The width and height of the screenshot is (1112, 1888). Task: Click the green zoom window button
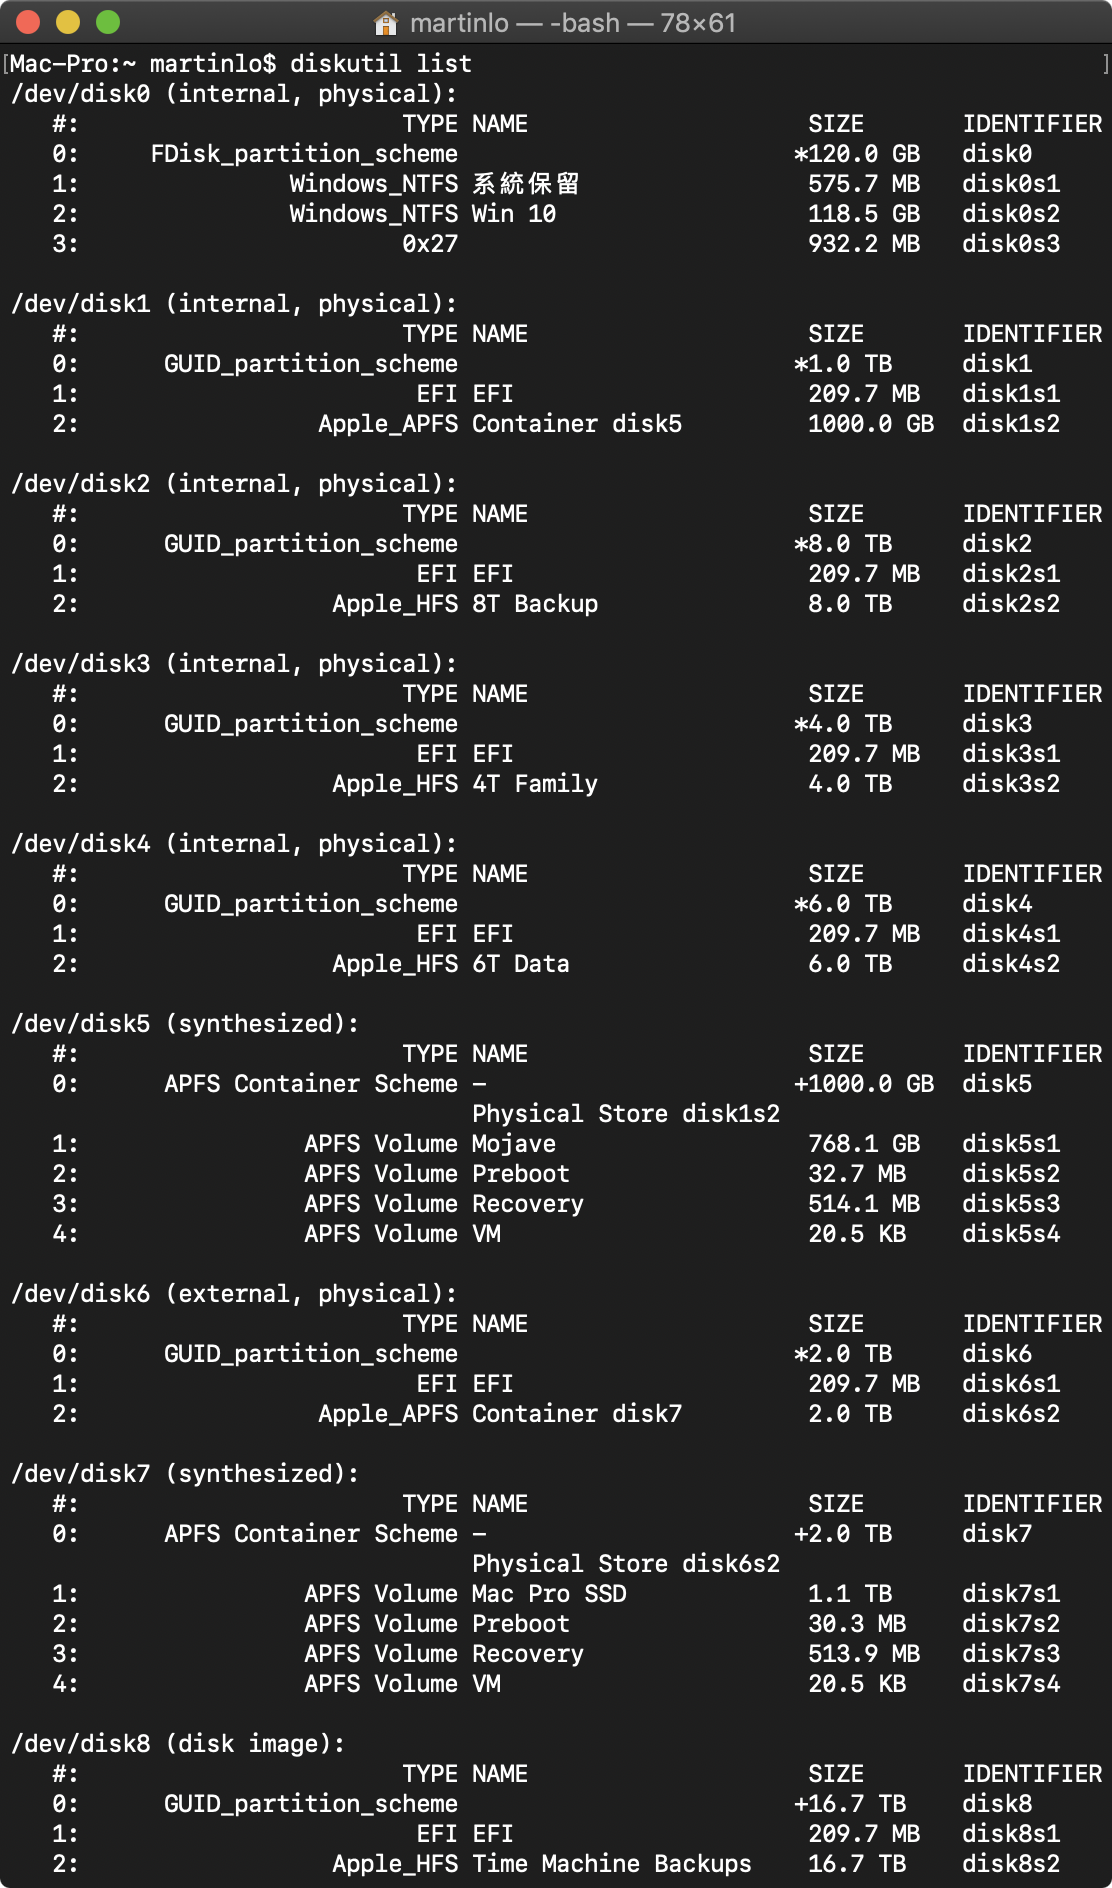pyautogui.click(x=108, y=22)
